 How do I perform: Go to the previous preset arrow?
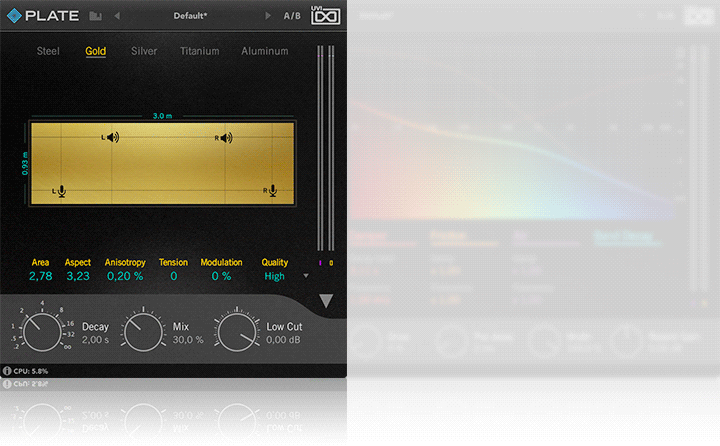click(117, 16)
